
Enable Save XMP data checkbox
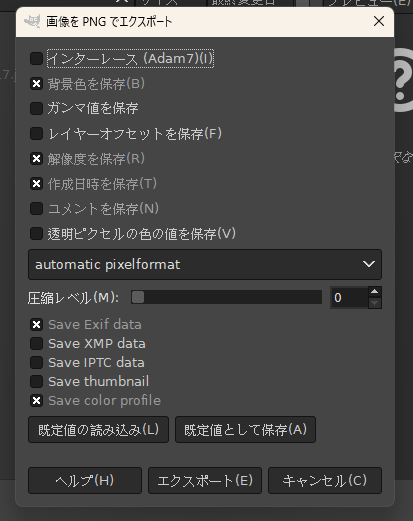(x=36, y=344)
